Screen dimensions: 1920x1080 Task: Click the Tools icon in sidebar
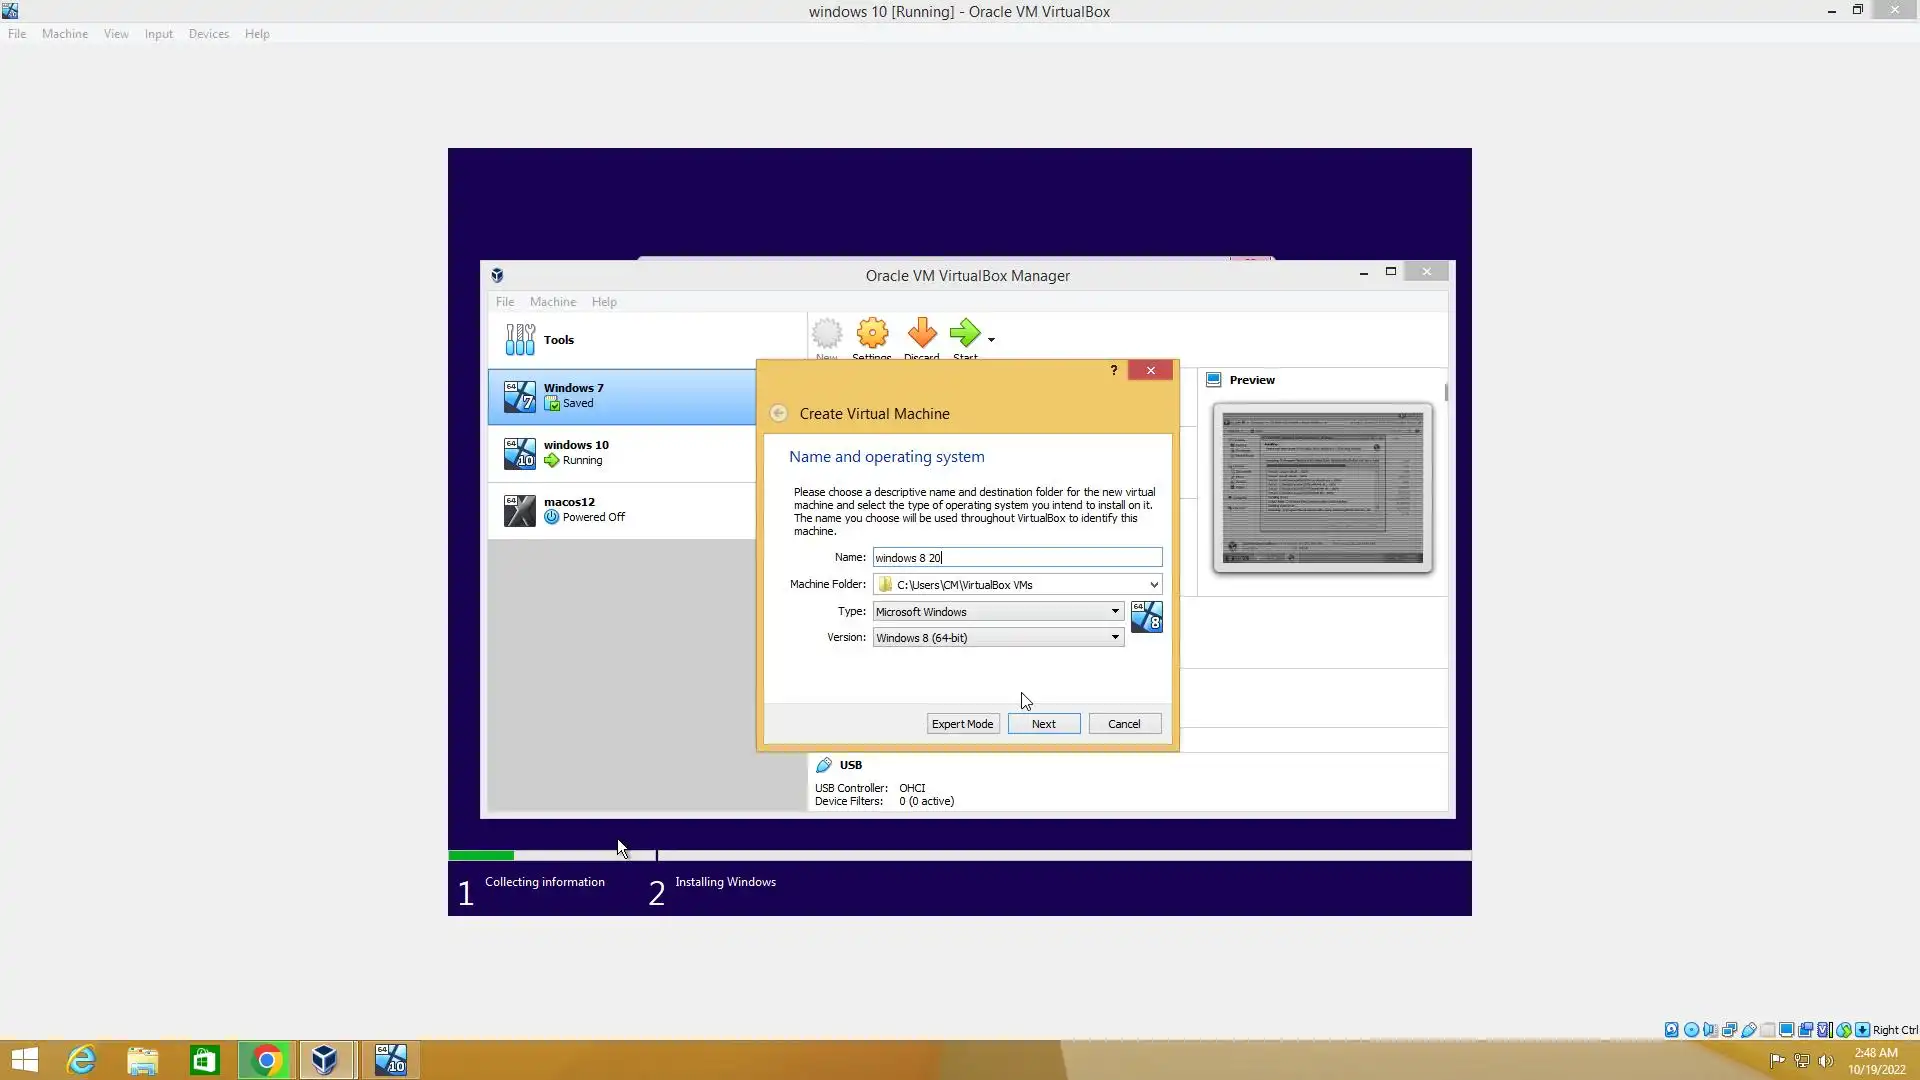[x=520, y=340]
